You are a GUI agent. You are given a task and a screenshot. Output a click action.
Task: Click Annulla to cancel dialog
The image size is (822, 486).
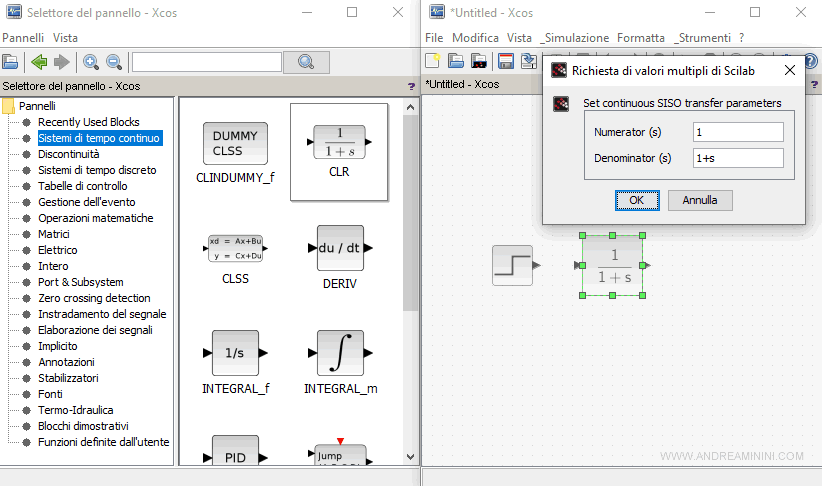point(700,200)
